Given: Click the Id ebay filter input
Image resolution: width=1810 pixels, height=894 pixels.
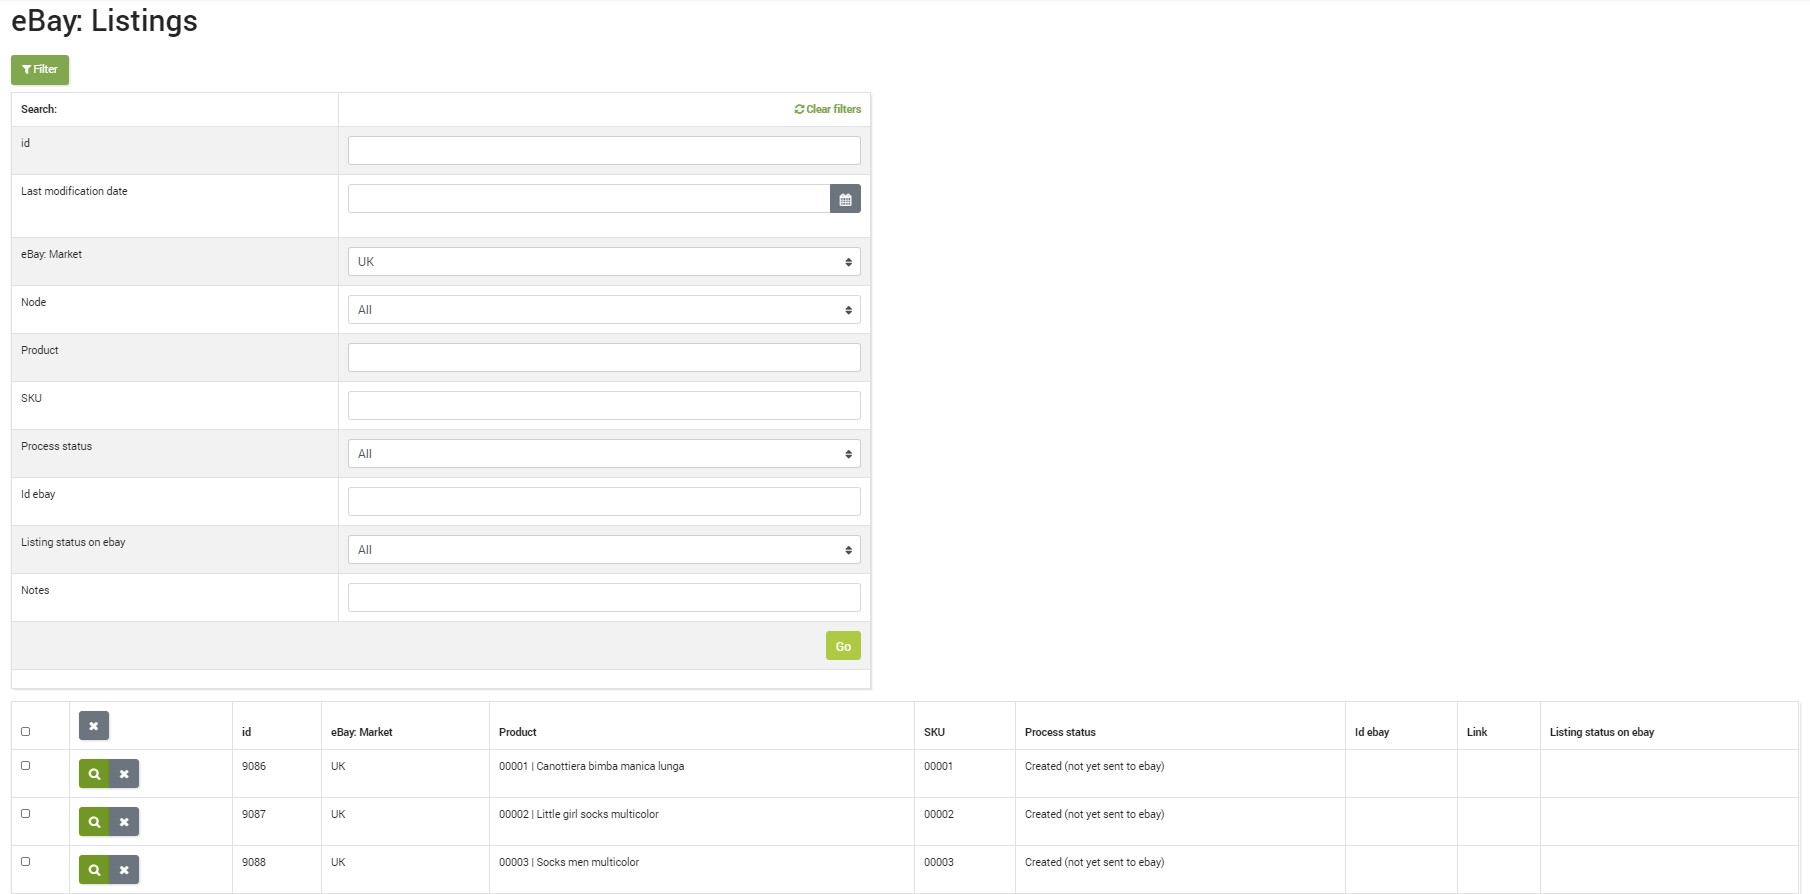Looking at the screenshot, I should coord(604,502).
